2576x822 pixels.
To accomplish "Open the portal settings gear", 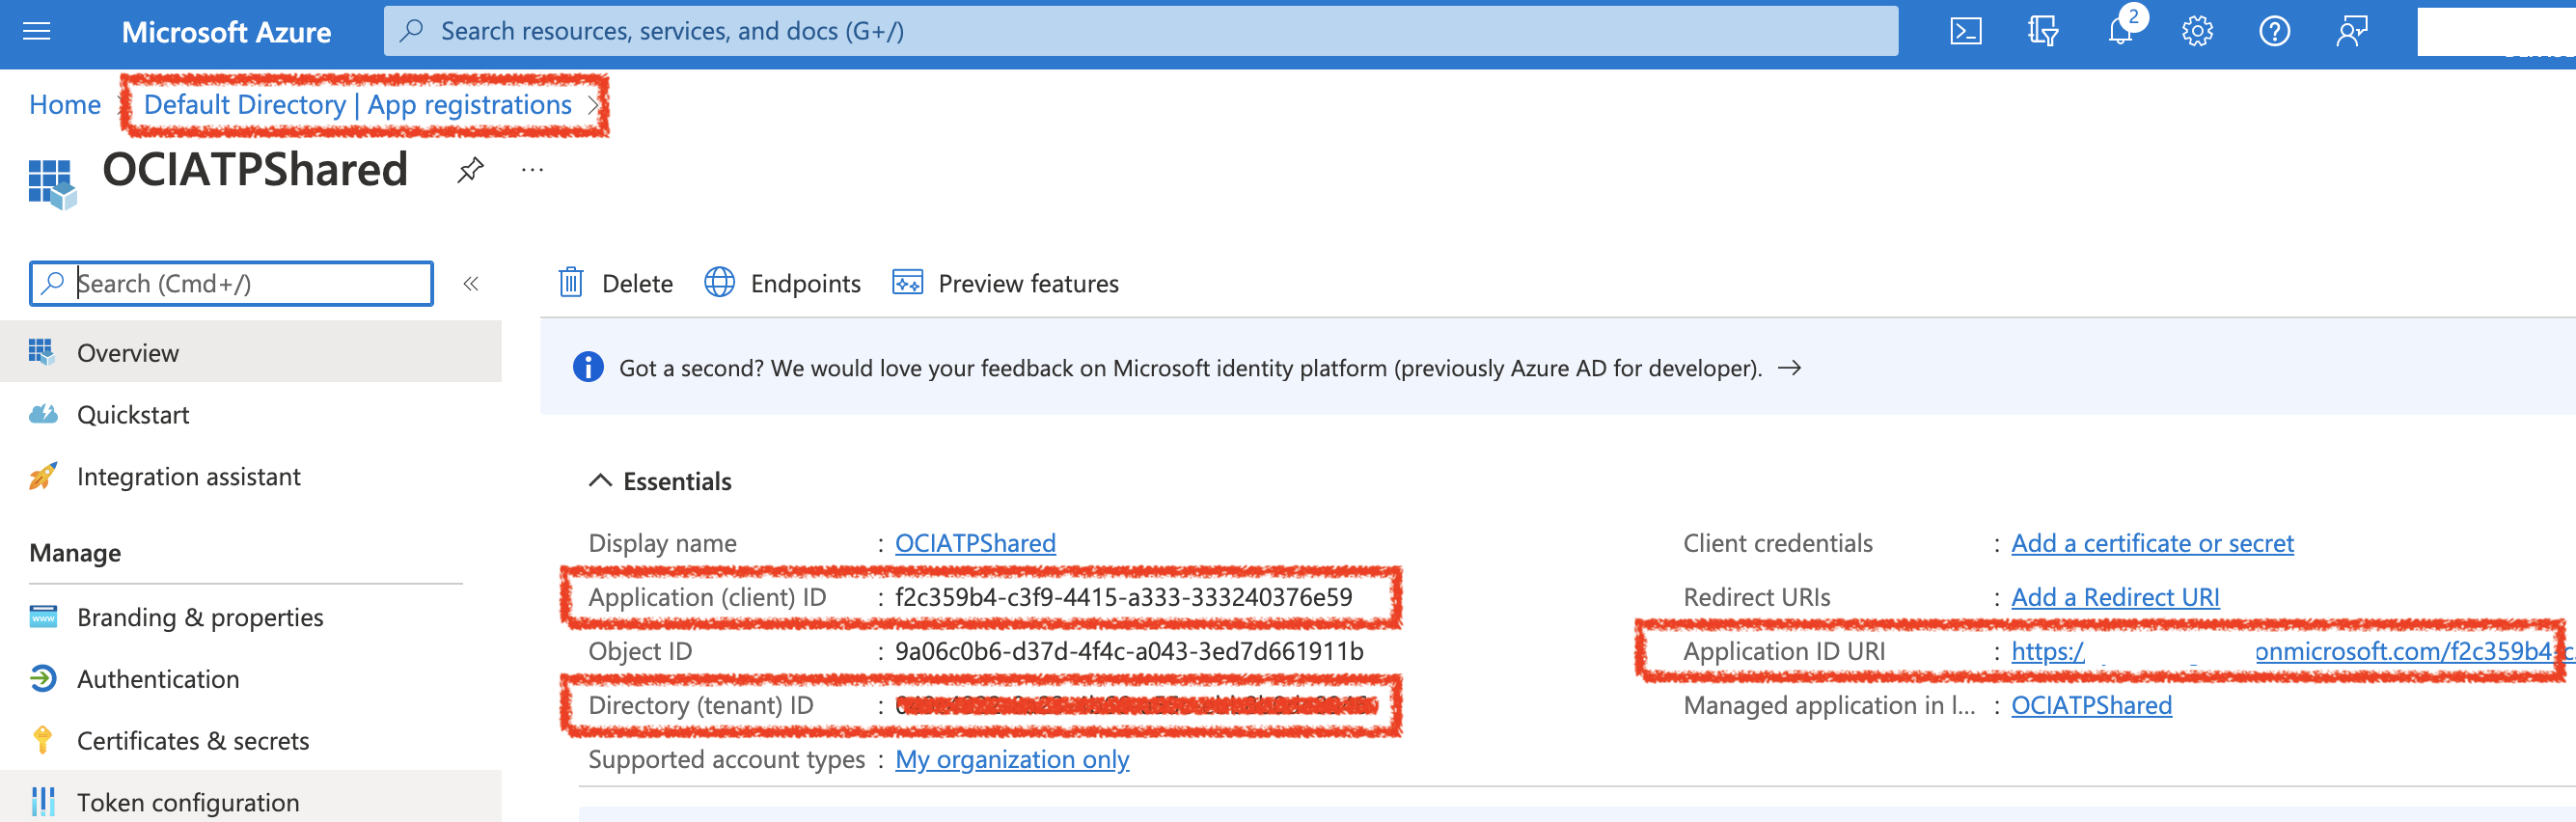I will click(x=2197, y=32).
